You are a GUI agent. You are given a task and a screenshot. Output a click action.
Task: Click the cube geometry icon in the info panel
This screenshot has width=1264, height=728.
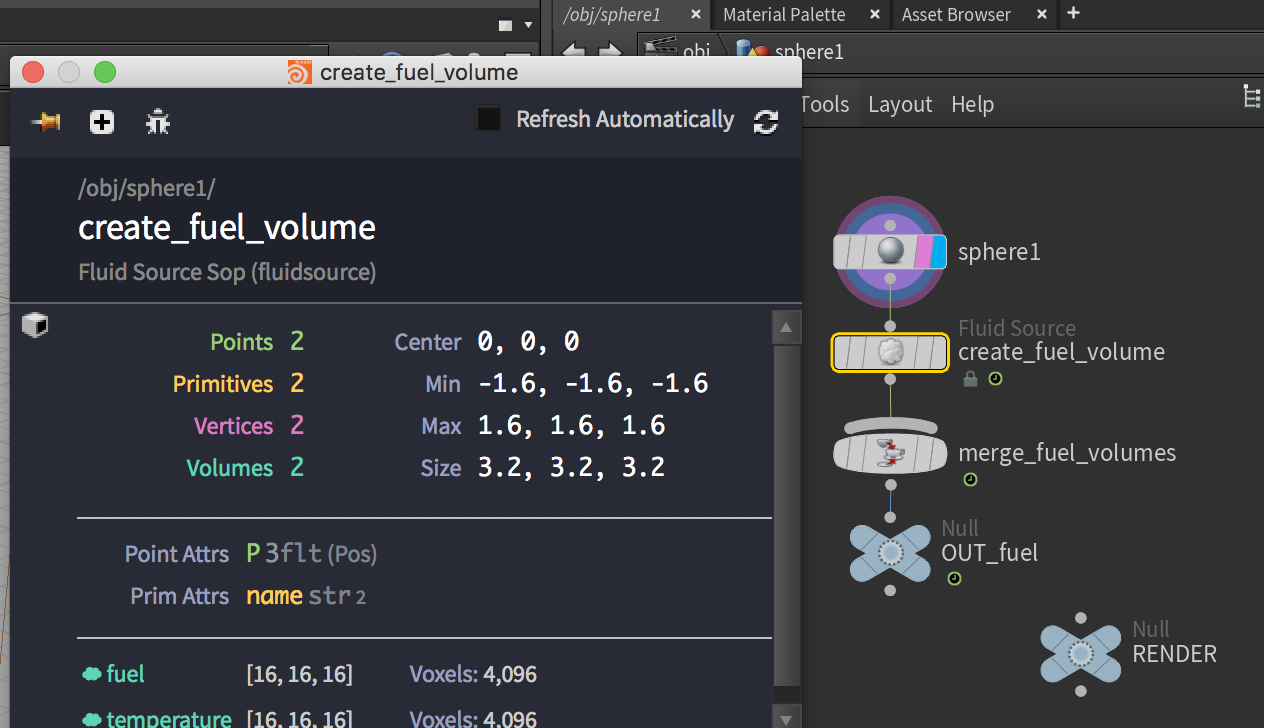coord(35,325)
